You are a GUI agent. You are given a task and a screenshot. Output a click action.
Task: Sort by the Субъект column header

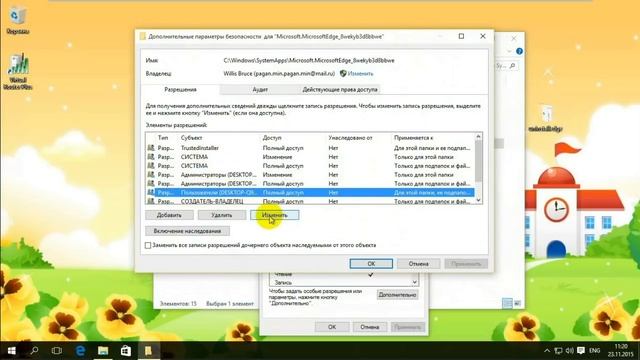191,138
